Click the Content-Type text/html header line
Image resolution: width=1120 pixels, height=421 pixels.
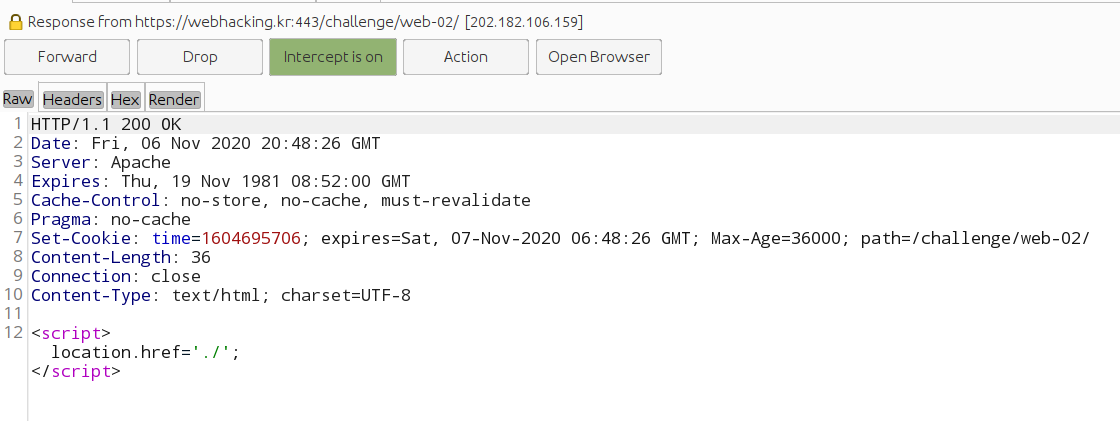(220, 295)
